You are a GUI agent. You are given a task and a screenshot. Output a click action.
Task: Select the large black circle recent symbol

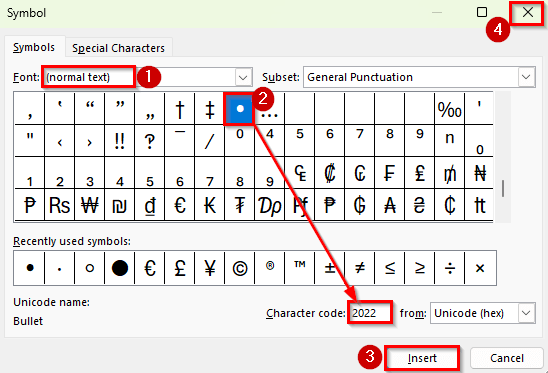(x=120, y=268)
